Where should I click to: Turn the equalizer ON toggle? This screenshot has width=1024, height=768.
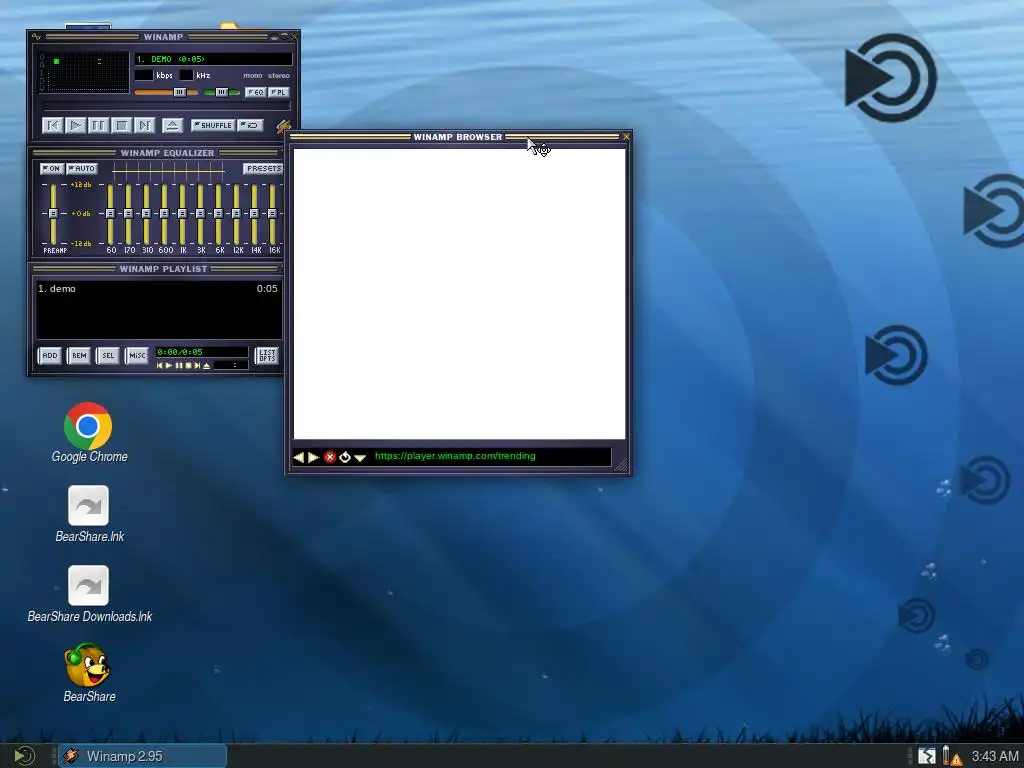click(x=52, y=168)
